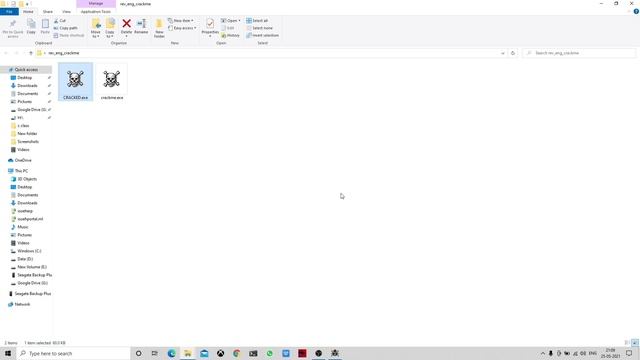Show hidden system tray icons
The width and height of the screenshot is (640, 360).
click(x=542, y=353)
